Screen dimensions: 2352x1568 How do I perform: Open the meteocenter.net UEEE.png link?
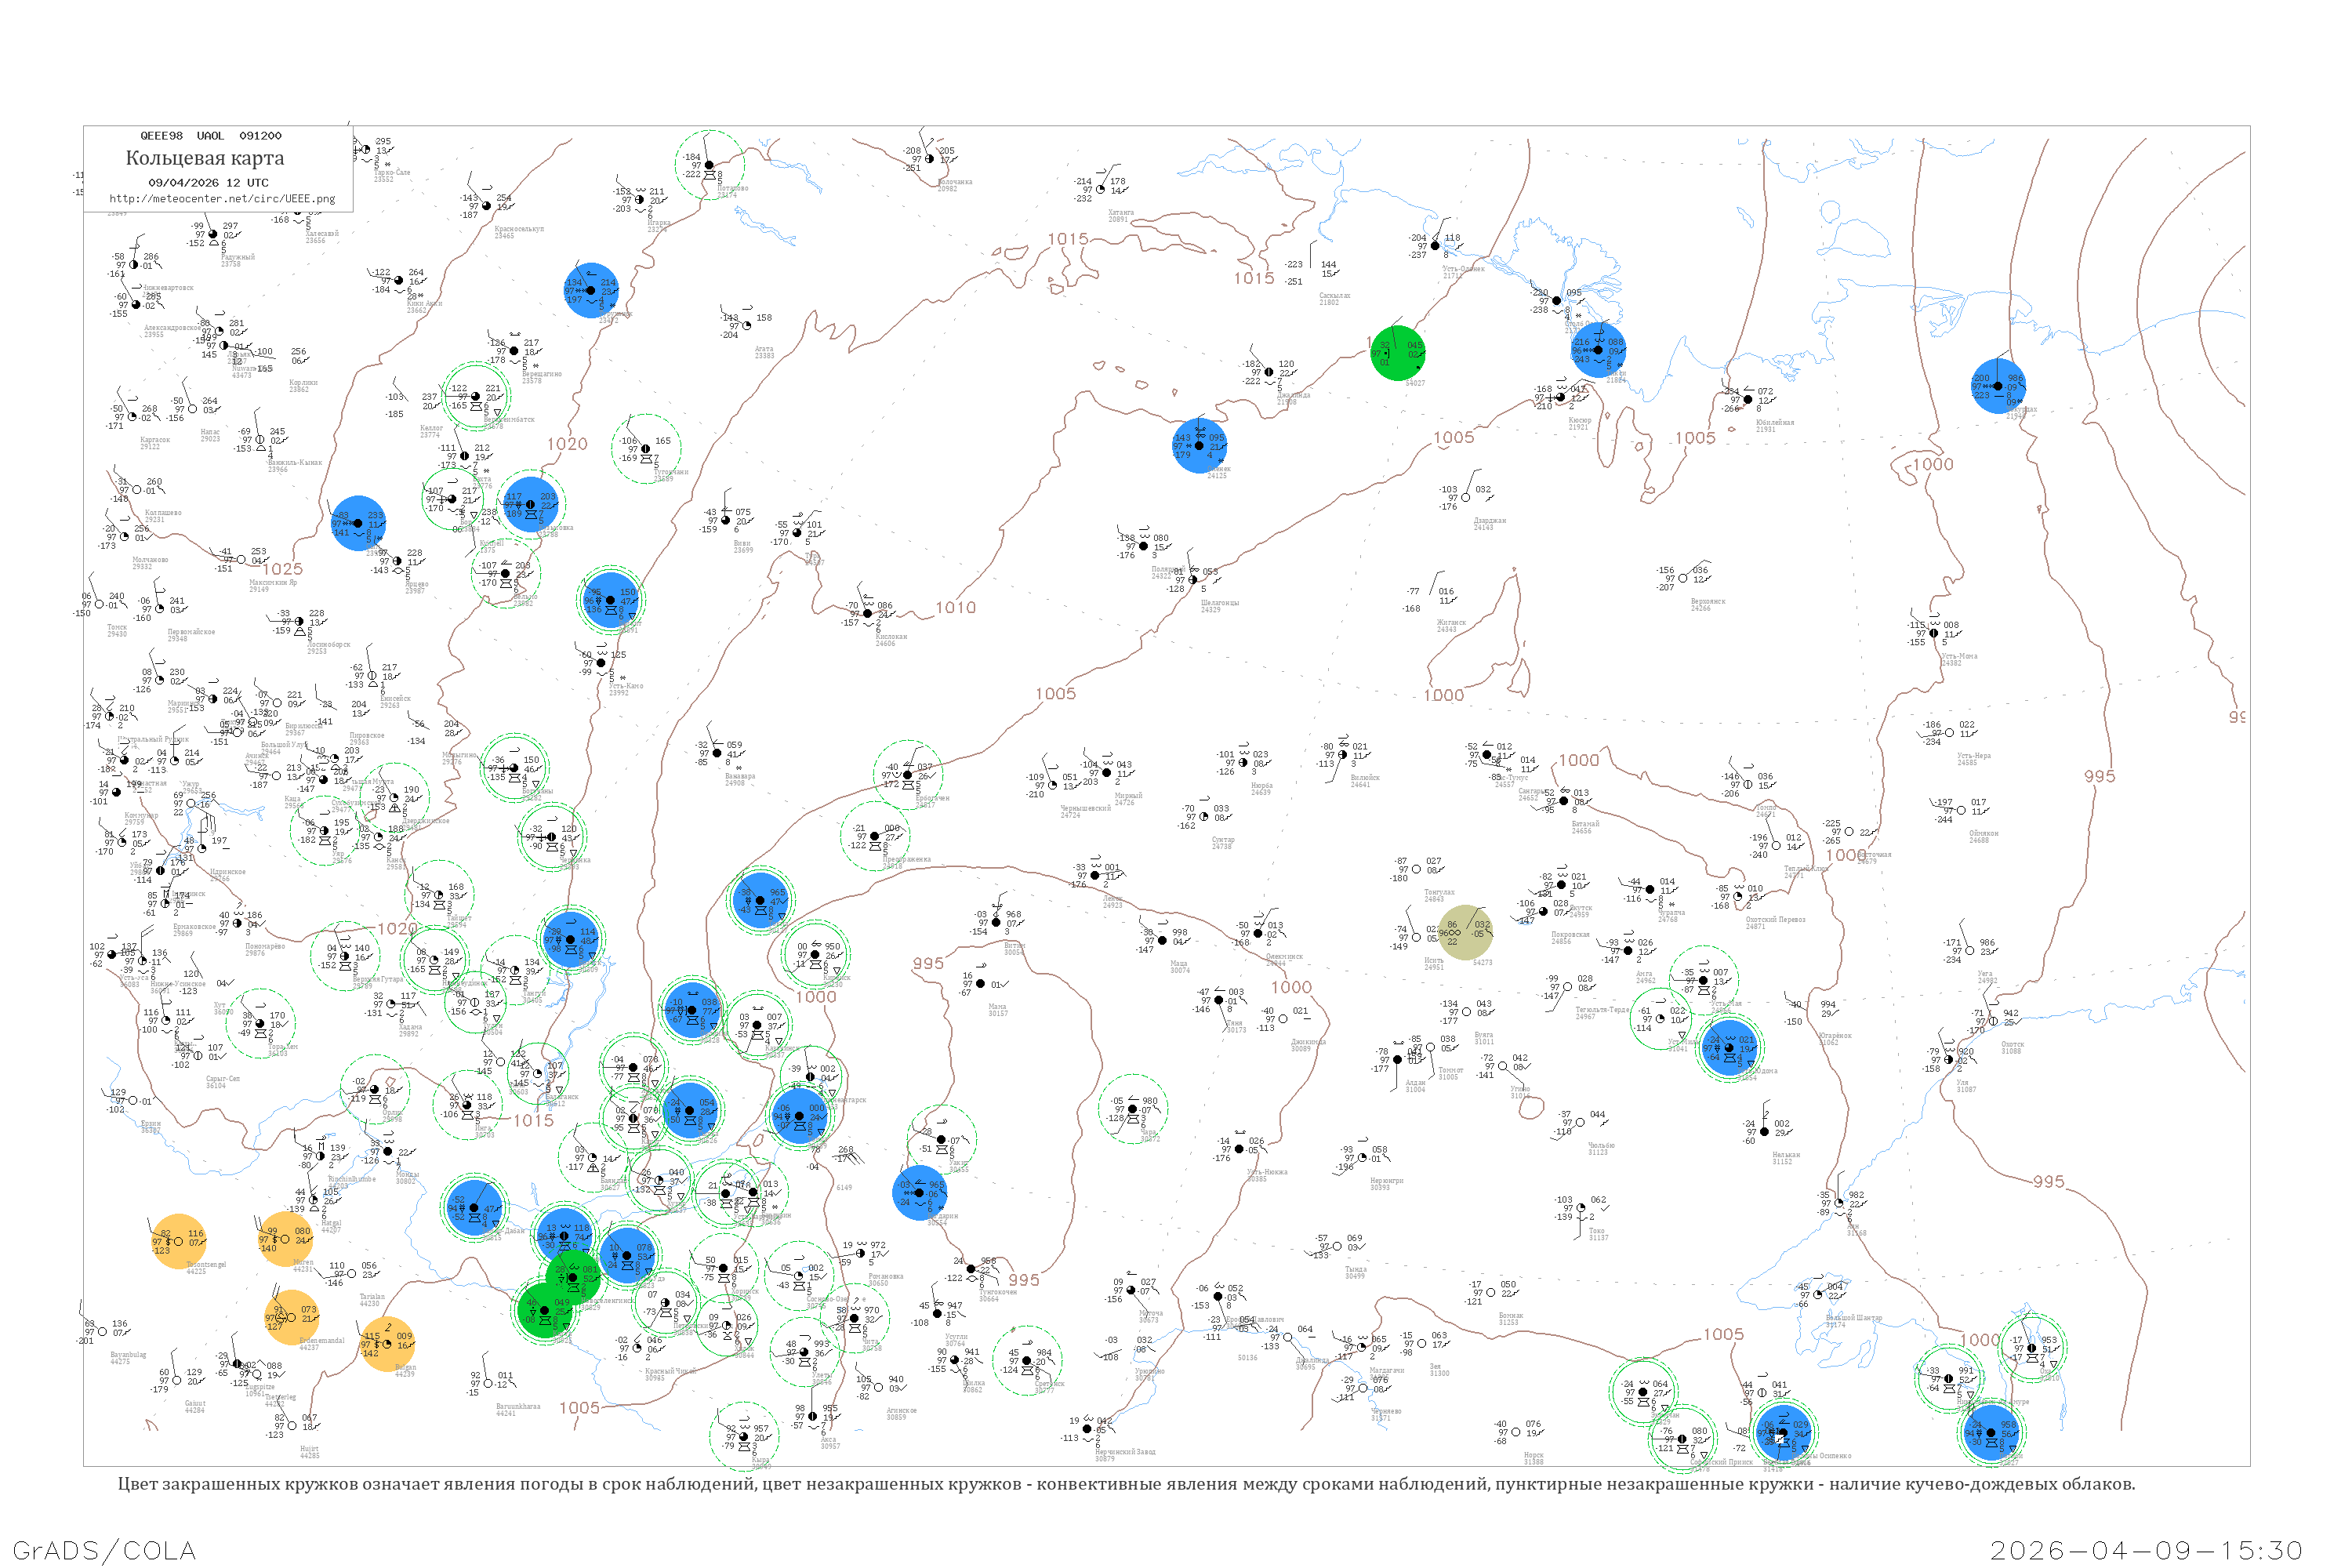(x=222, y=199)
